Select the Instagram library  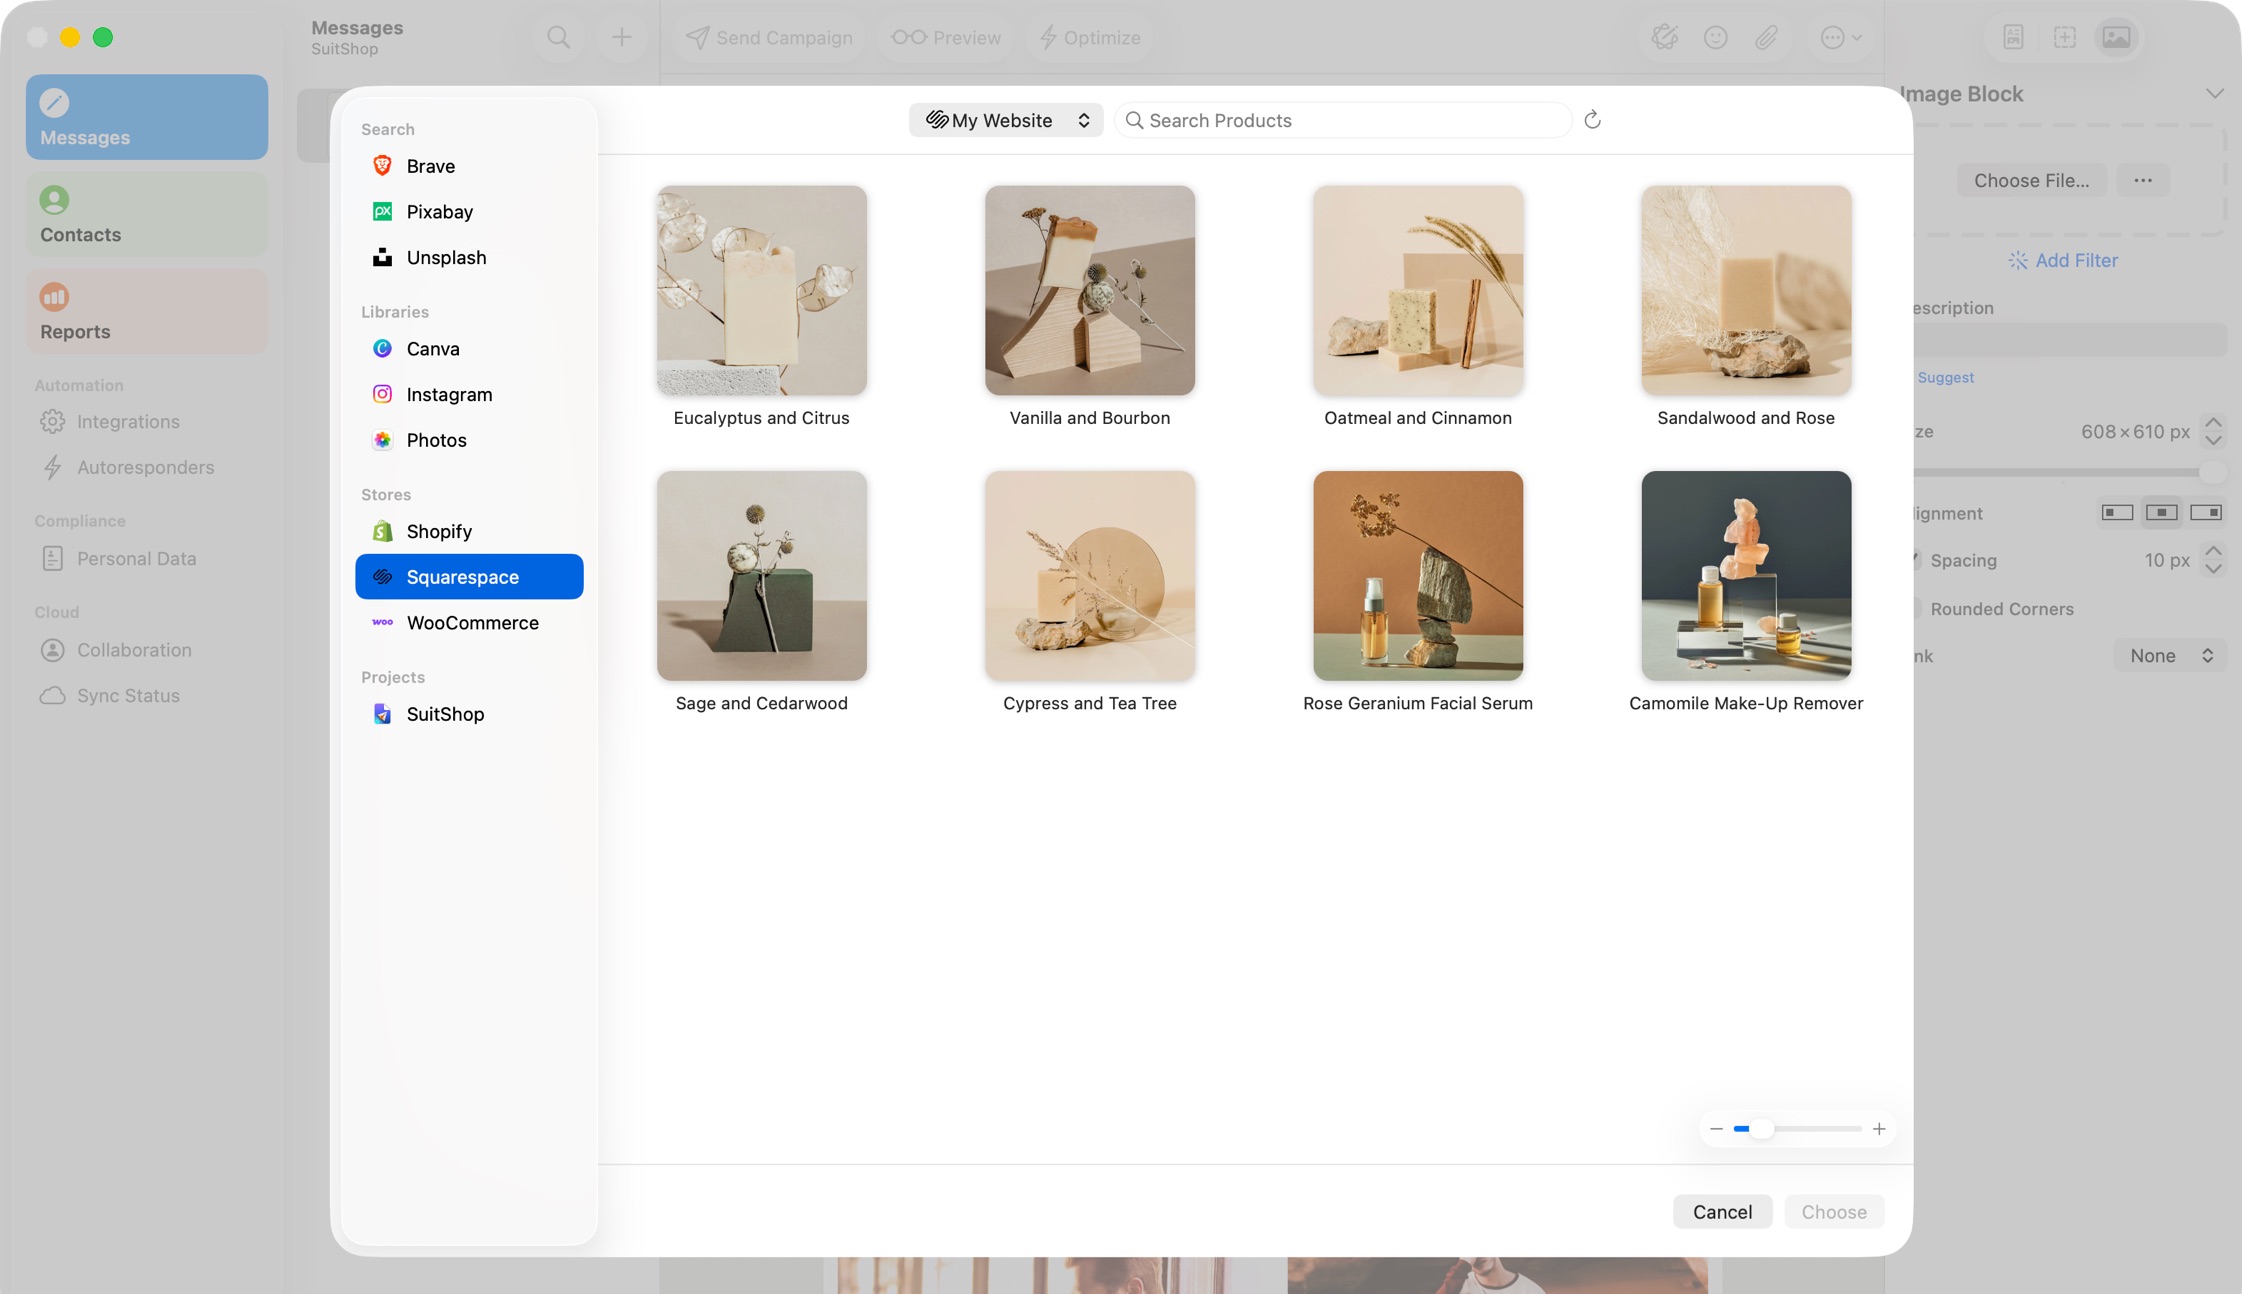click(449, 394)
